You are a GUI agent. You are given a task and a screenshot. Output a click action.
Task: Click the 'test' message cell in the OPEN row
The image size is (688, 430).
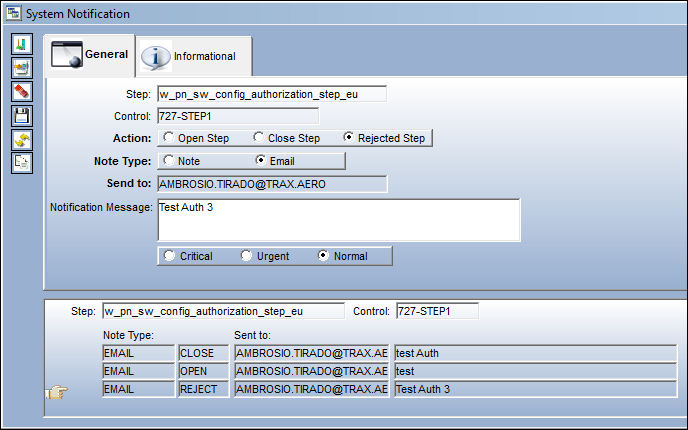coord(536,371)
